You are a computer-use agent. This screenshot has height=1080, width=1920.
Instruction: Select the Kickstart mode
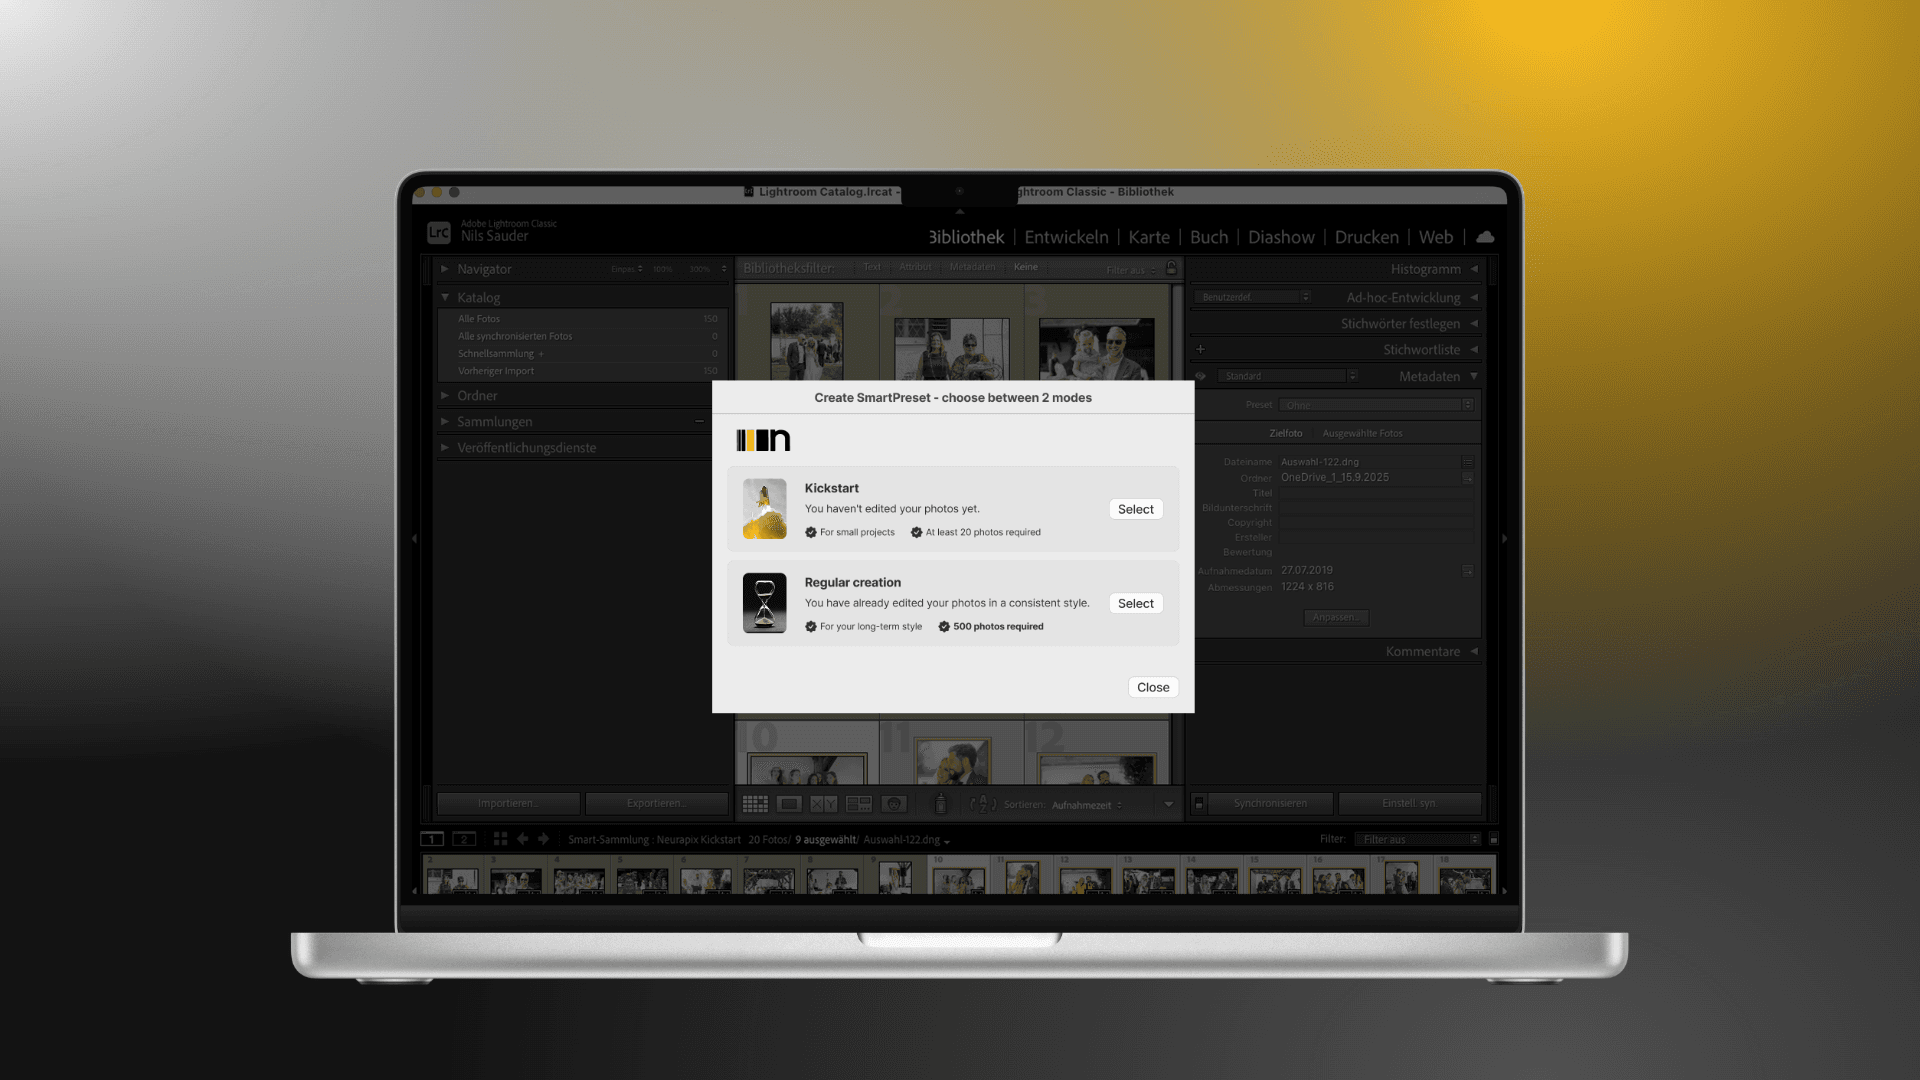click(1135, 509)
